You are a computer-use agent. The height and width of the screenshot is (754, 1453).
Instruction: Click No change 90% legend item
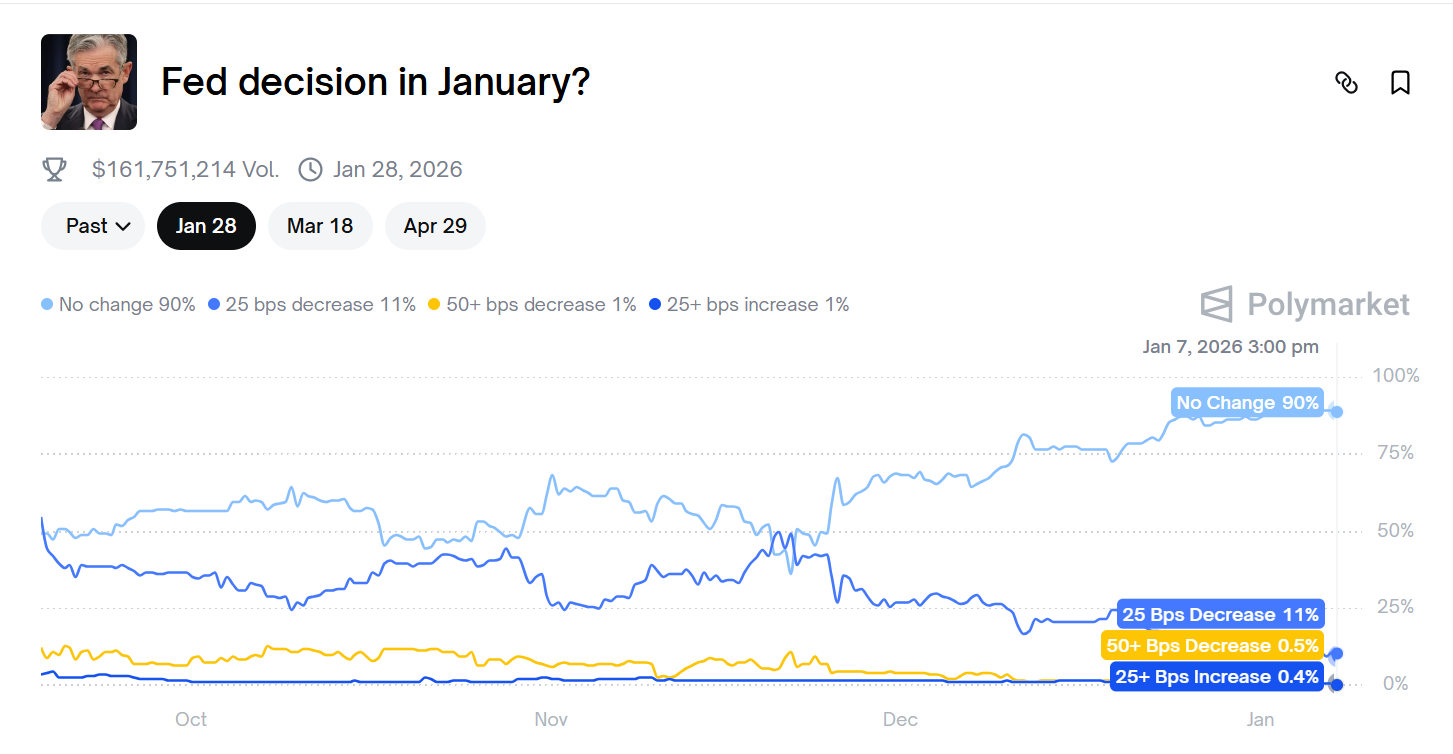click(119, 305)
